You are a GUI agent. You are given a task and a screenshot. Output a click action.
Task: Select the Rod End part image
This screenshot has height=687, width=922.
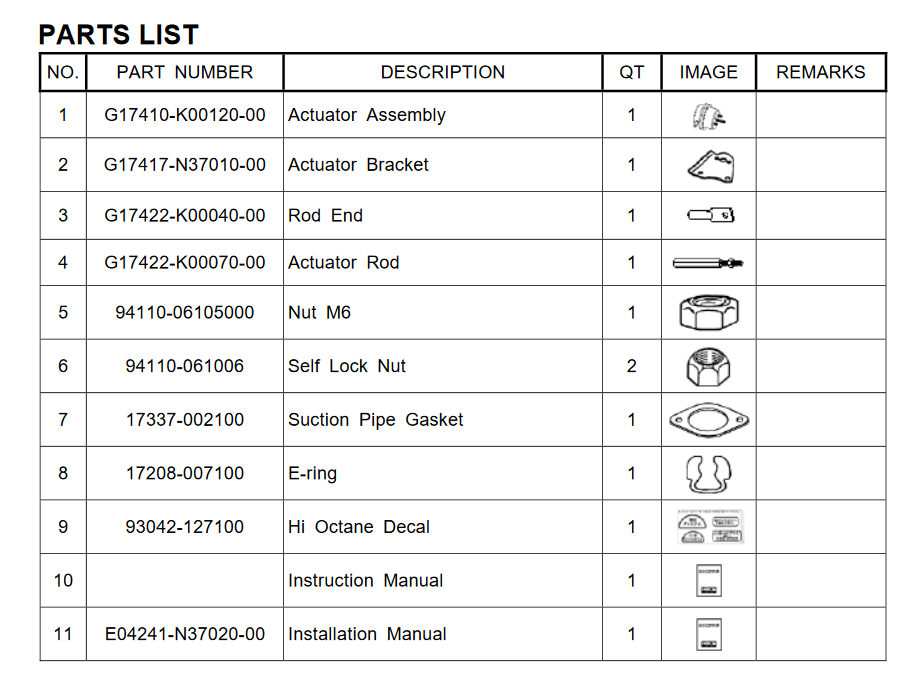[x=711, y=215]
